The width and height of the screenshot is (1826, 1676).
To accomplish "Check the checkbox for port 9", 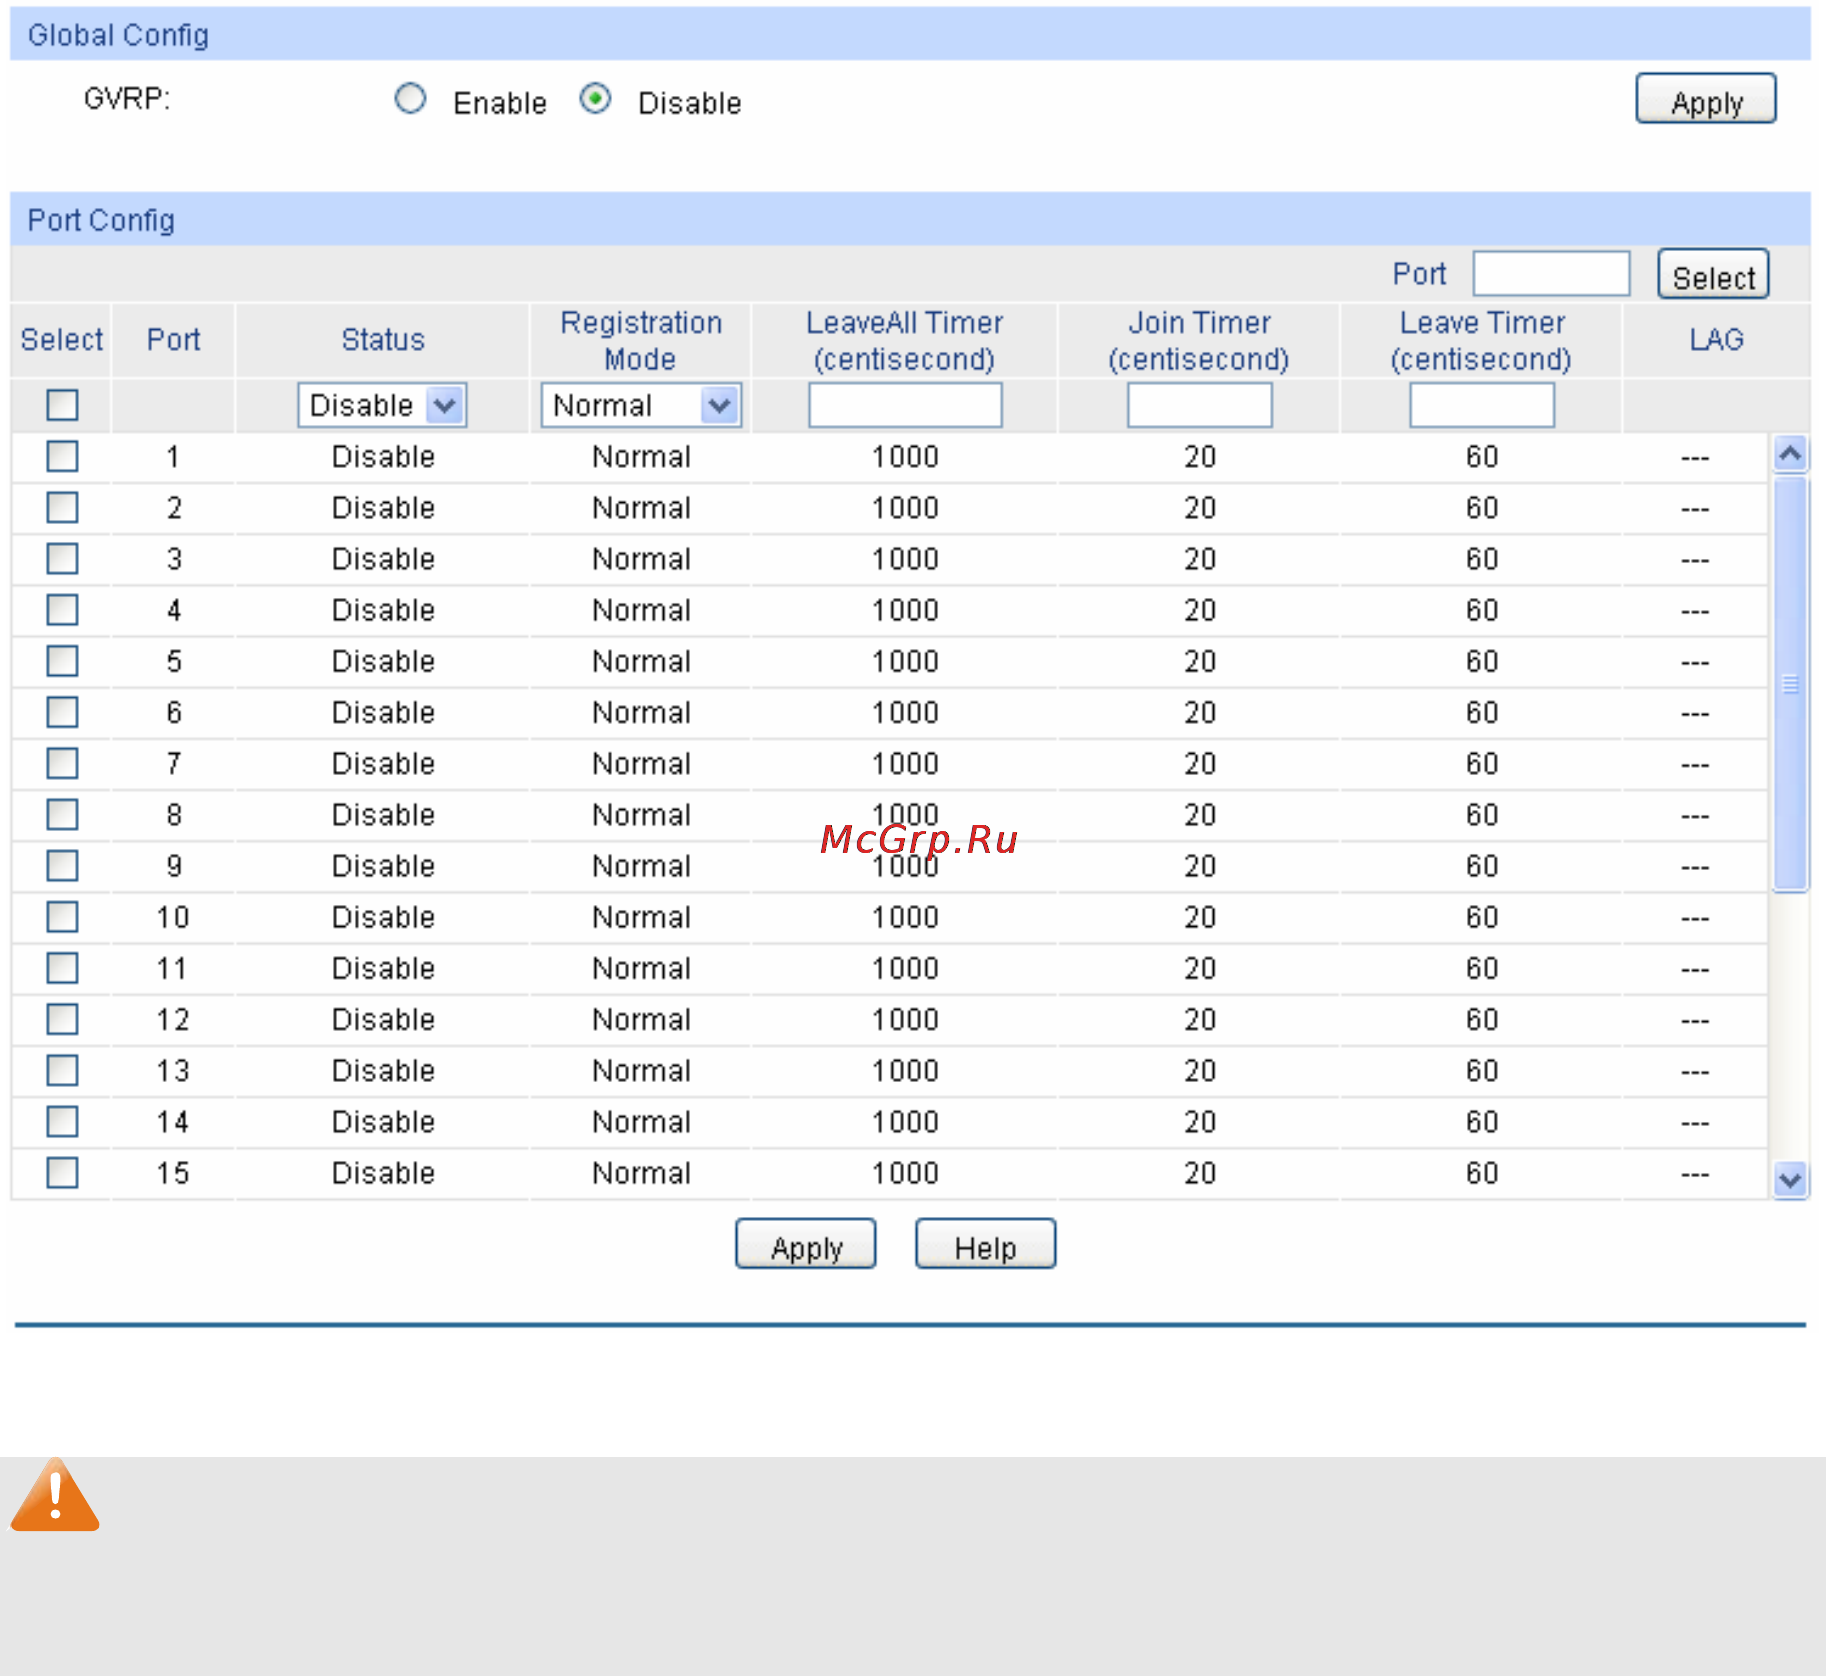I will click(62, 866).
